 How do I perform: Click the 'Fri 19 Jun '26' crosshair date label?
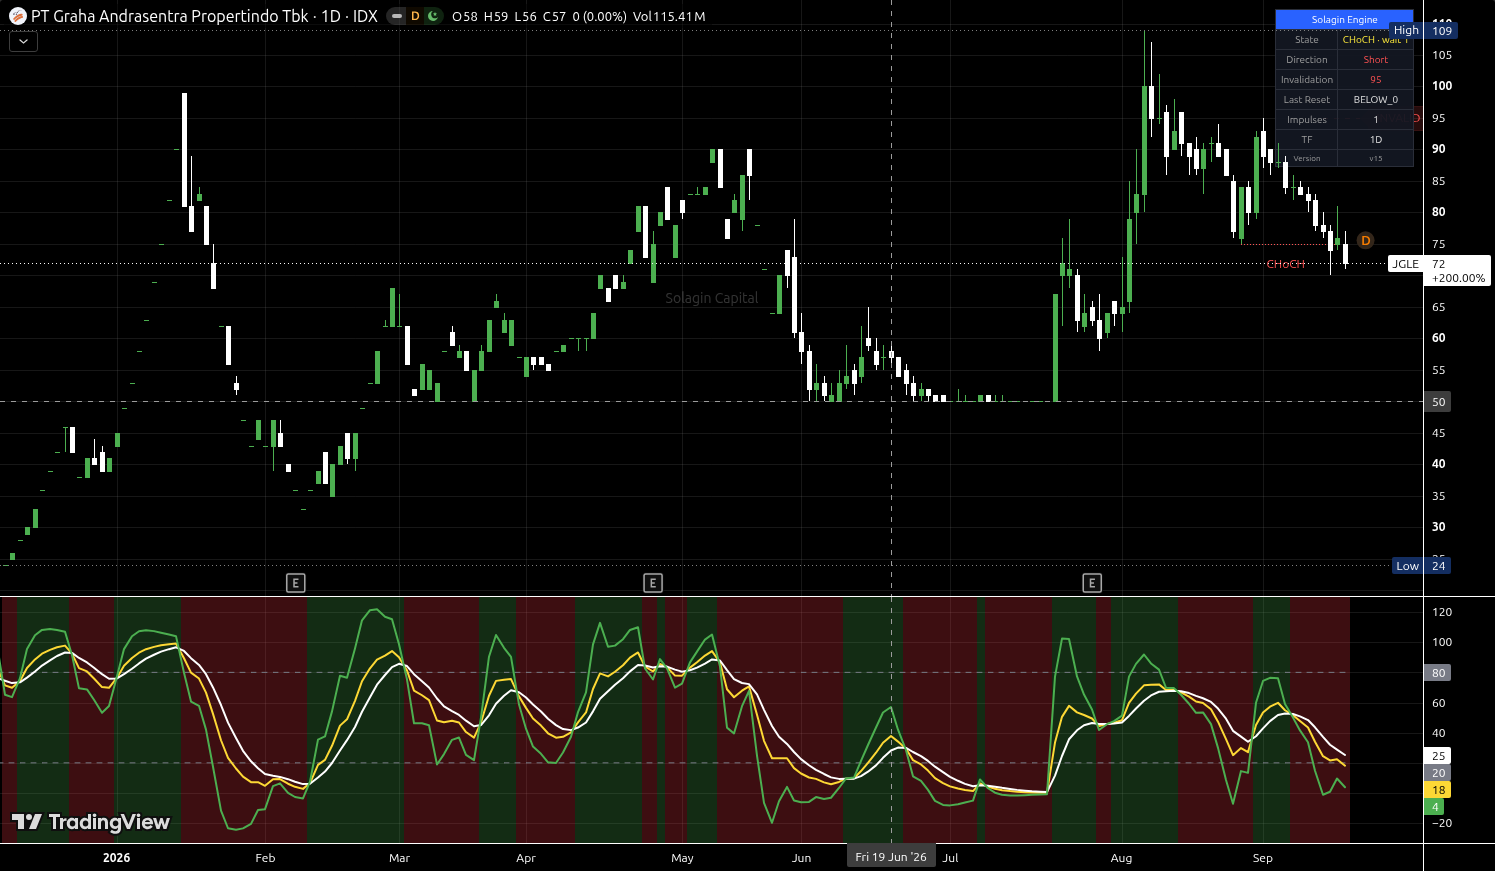pyautogui.click(x=891, y=857)
